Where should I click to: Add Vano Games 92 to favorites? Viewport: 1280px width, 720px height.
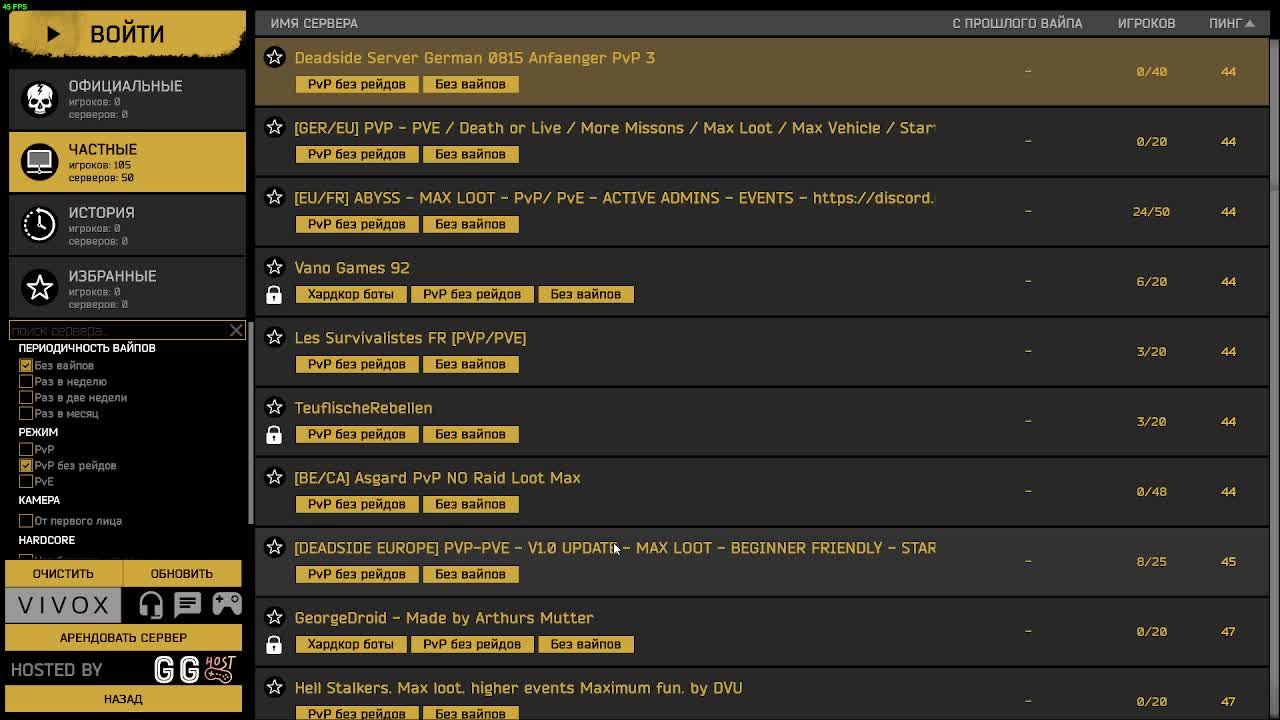click(274, 267)
